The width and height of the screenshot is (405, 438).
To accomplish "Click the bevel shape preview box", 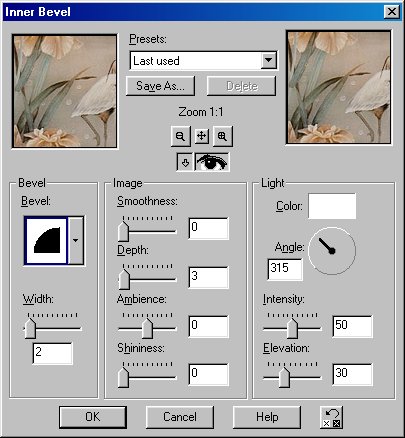I will (x=46, y=240).
